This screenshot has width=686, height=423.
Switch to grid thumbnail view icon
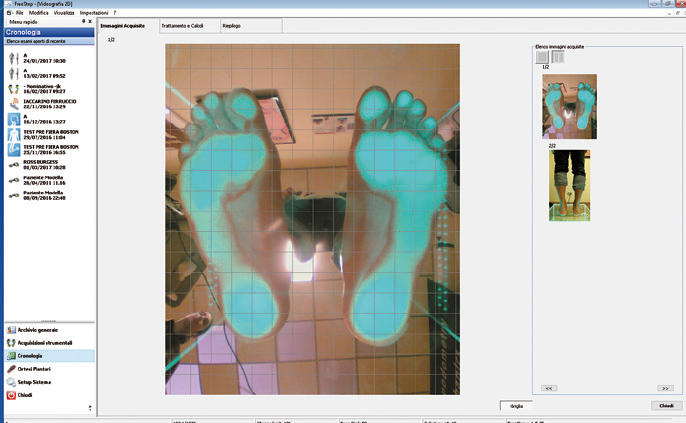tap(558, 58)
